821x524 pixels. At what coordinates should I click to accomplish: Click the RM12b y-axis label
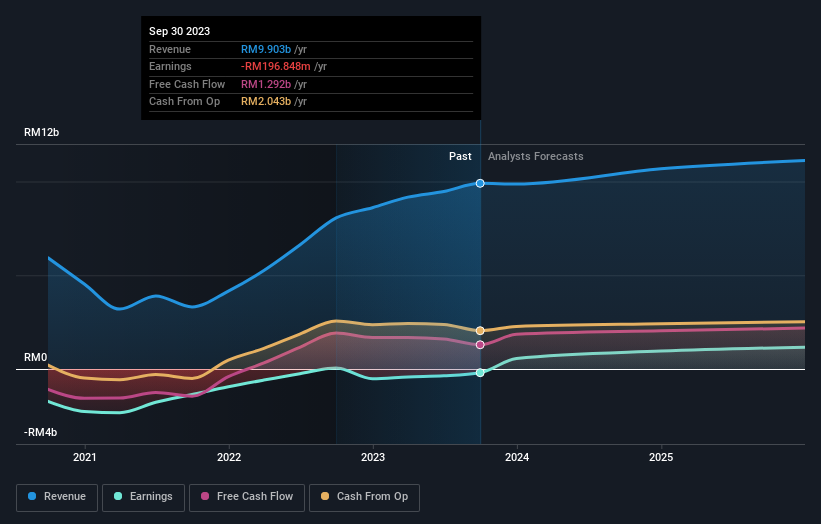[x=41, y=132]
